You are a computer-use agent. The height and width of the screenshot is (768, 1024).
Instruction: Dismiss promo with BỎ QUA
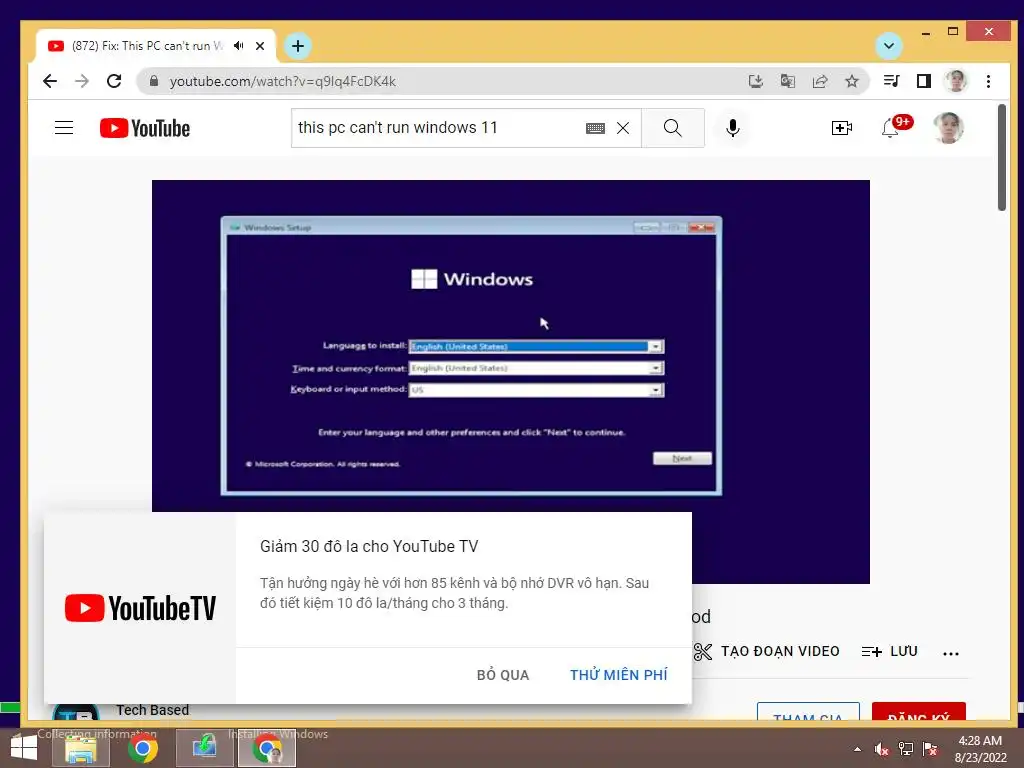click(x=503, y=675)
